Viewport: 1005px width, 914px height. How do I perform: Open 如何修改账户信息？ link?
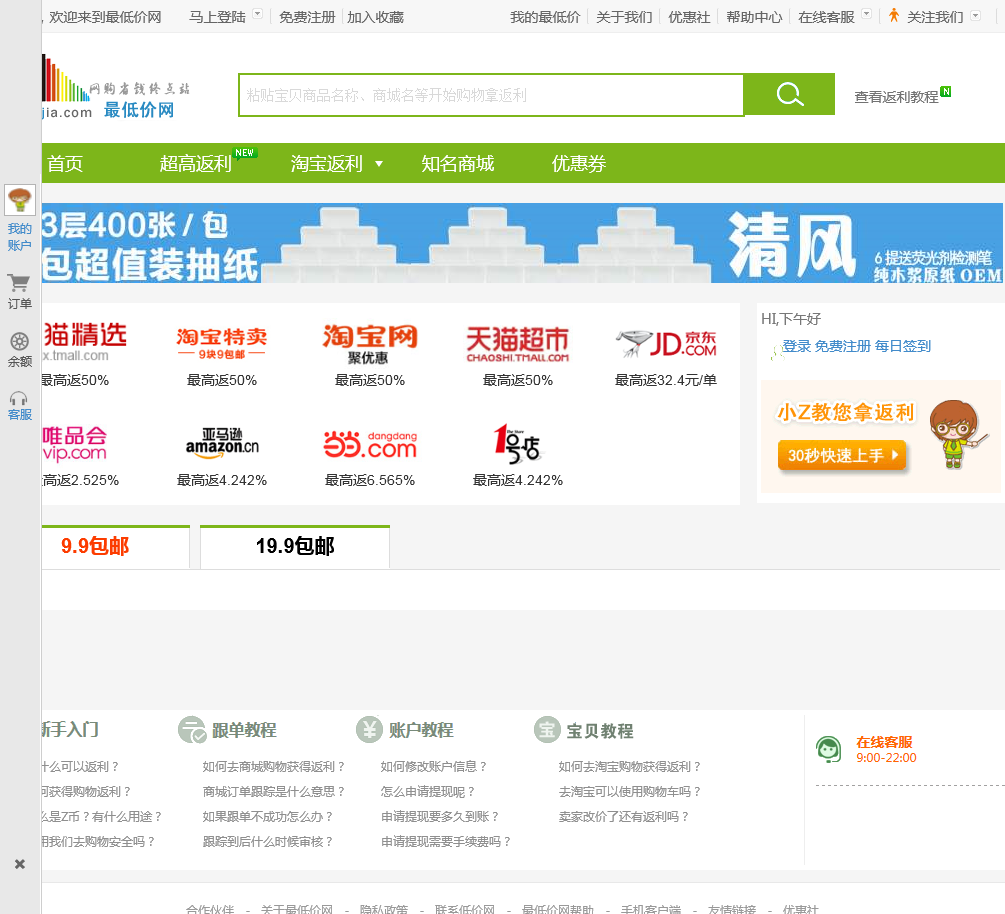tap(434, 767)
